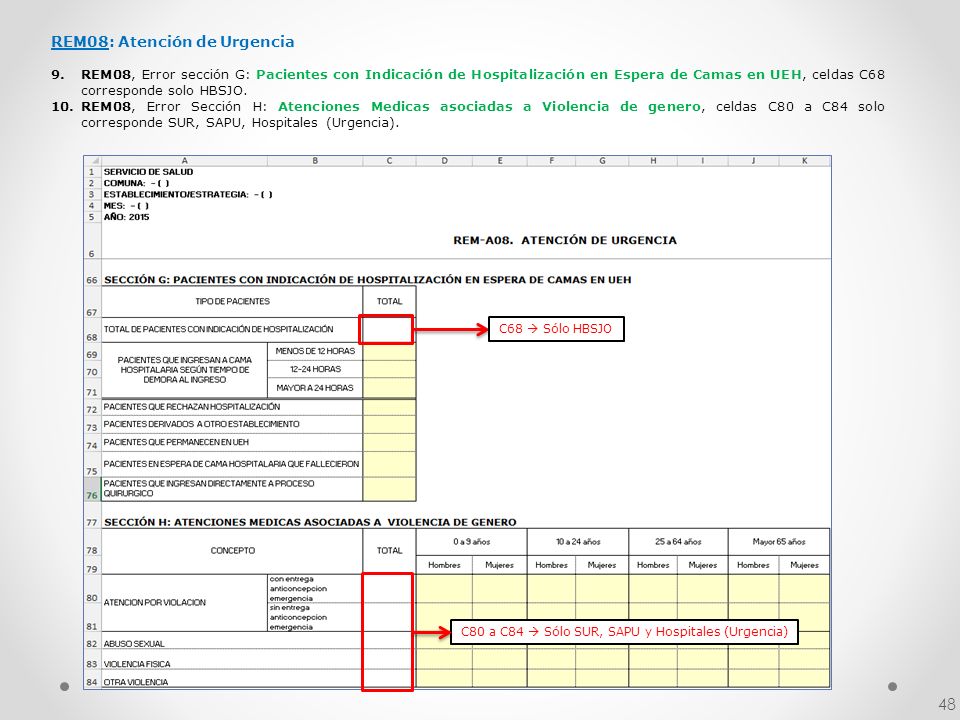Click the '12-24 HORAS' cell

pos(315,369)
